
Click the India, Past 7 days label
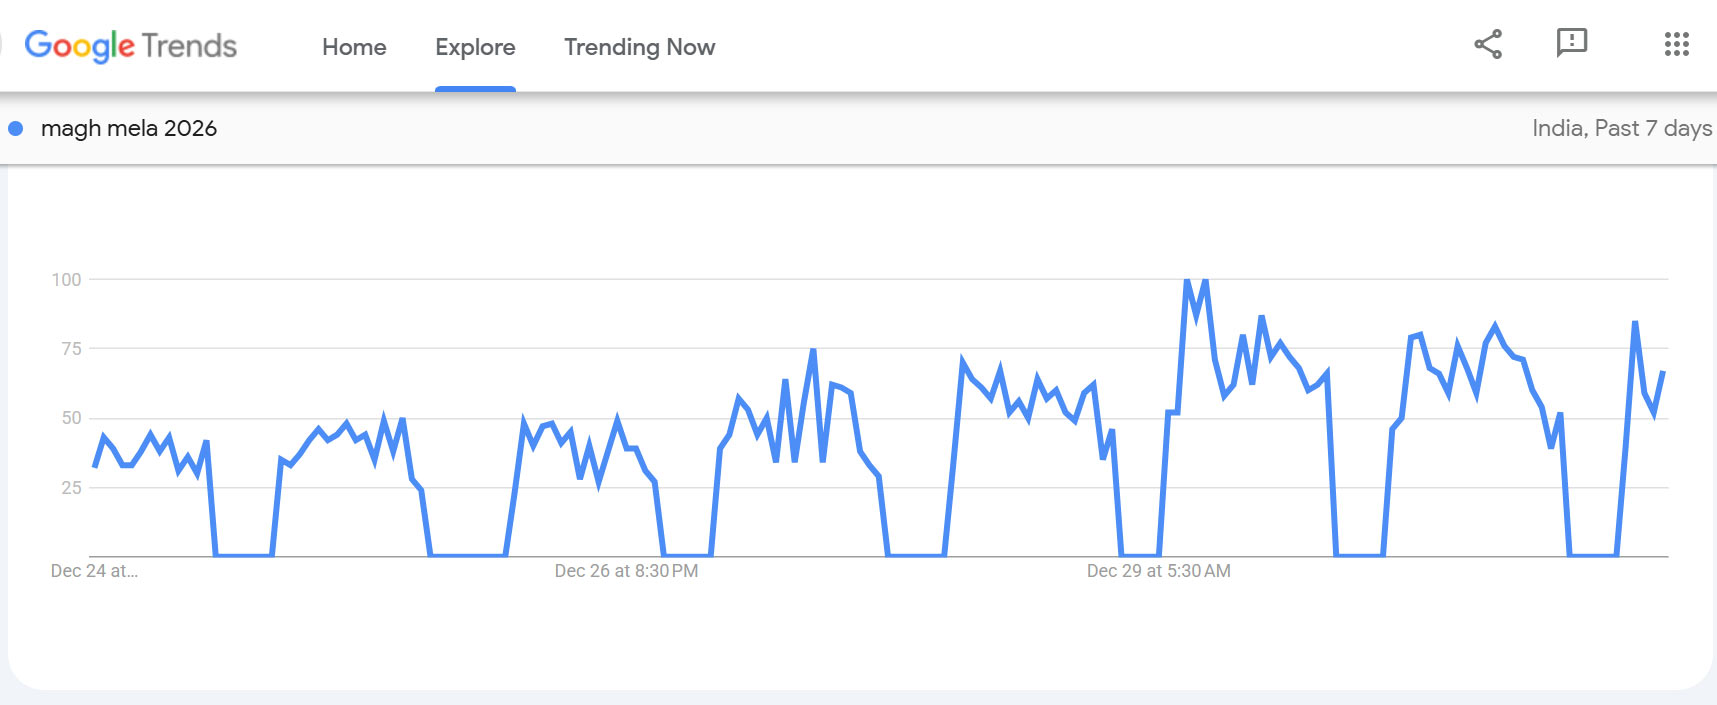pyautogui.click(x=1621, y=128)
